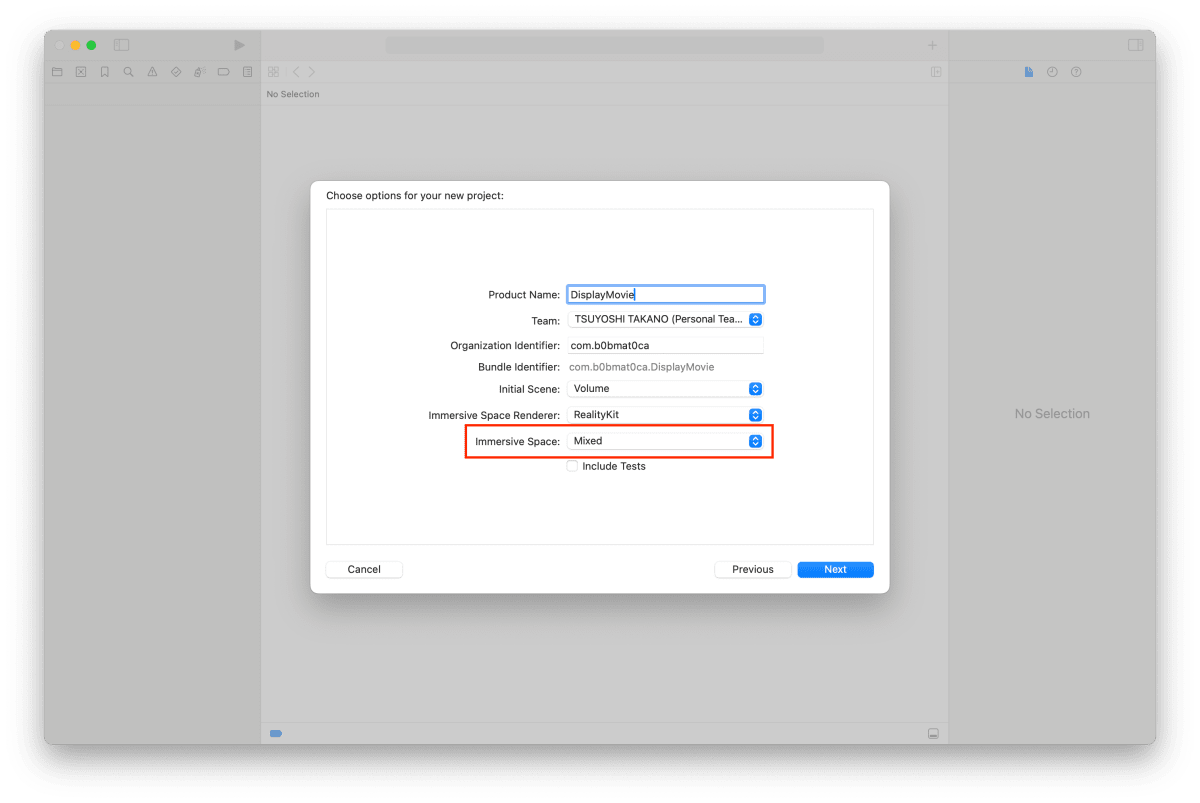Show the File inspector blue document icon
The width and height of the screenshot is (1200, 803).
tap(1028, 71)
